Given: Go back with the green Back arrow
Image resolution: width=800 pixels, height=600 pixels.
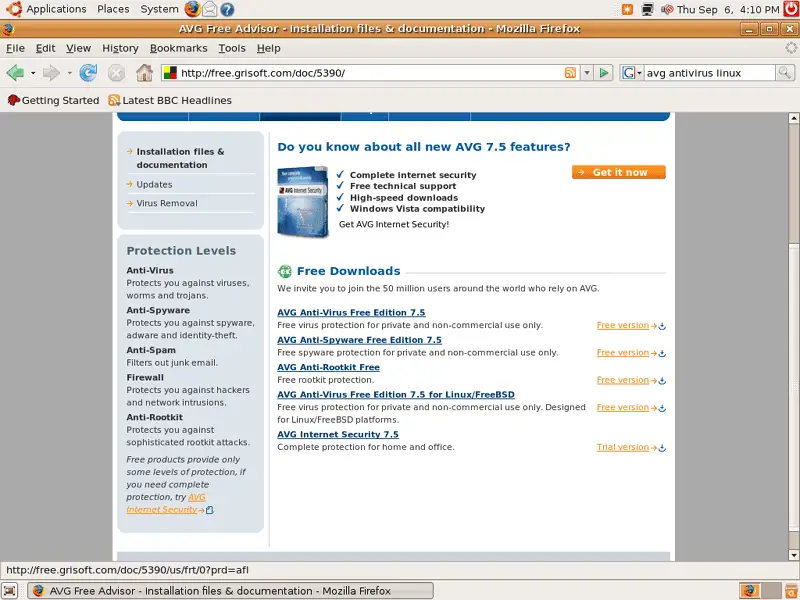Looking at the screenshot, I should click(15, 73).
